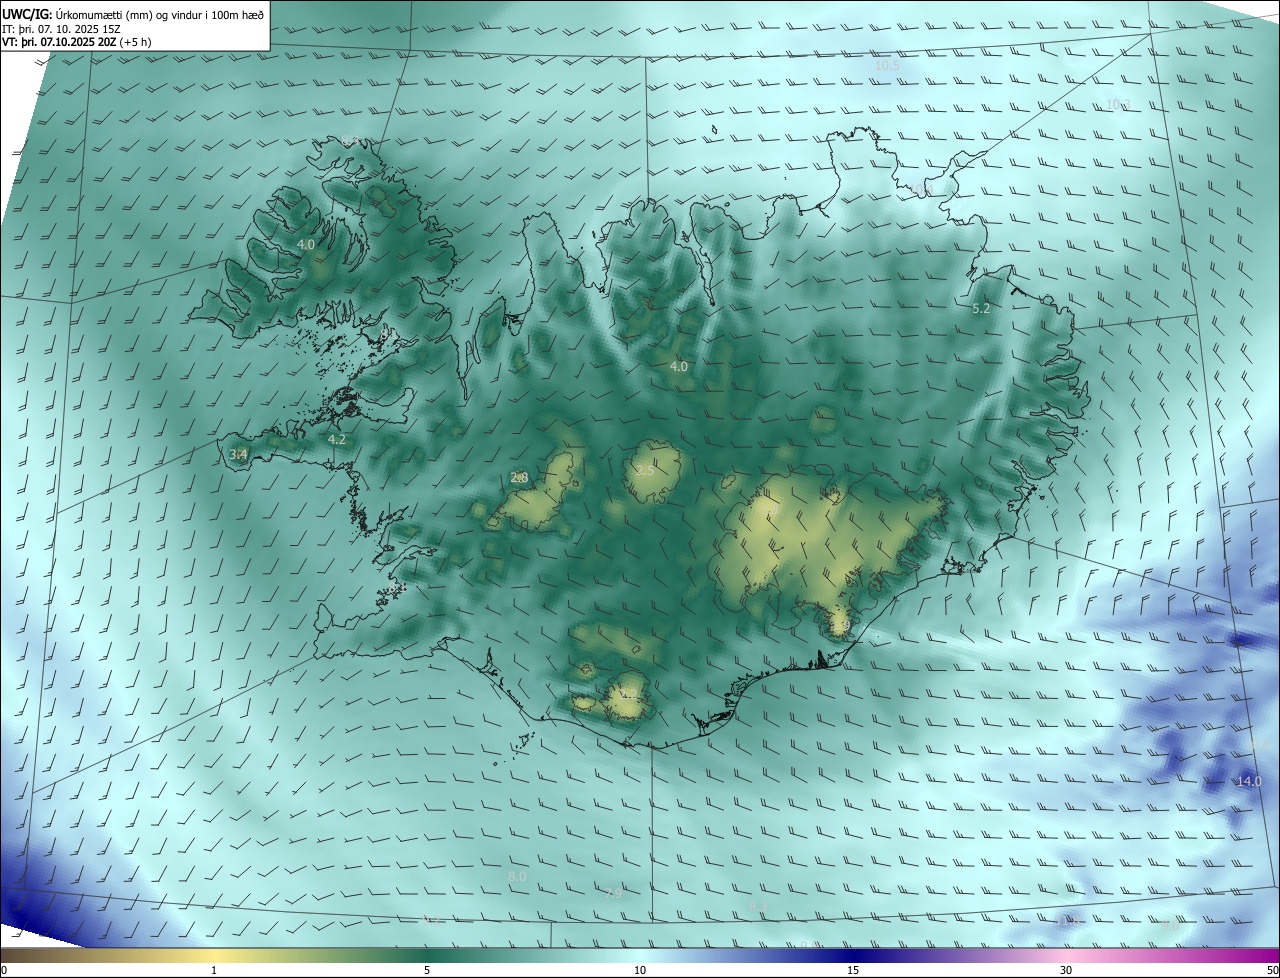Click the 10 tick on the color scale

pyautogui.click(x=640, y=970)
